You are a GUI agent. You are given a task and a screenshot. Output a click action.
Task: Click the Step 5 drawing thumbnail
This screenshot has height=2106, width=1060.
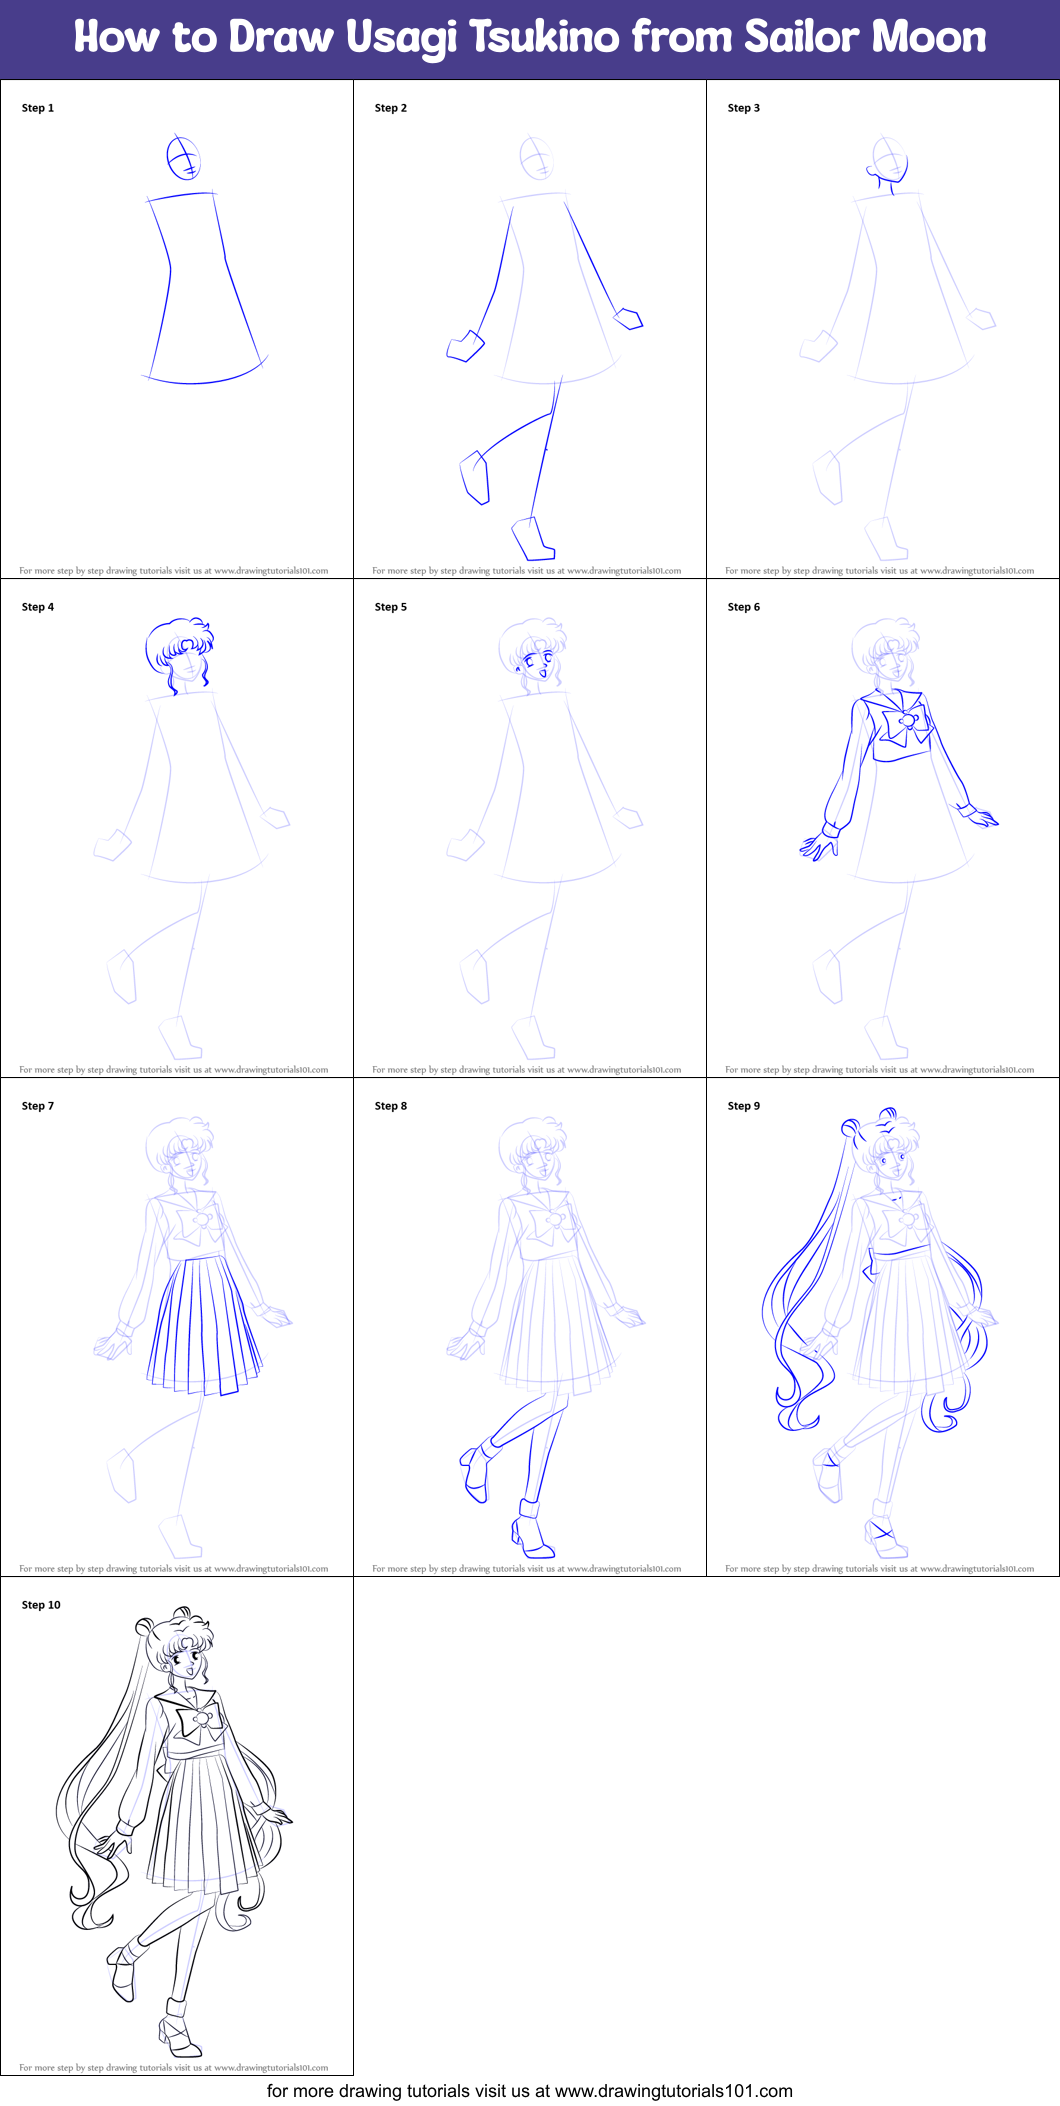(x=530, y=828)
